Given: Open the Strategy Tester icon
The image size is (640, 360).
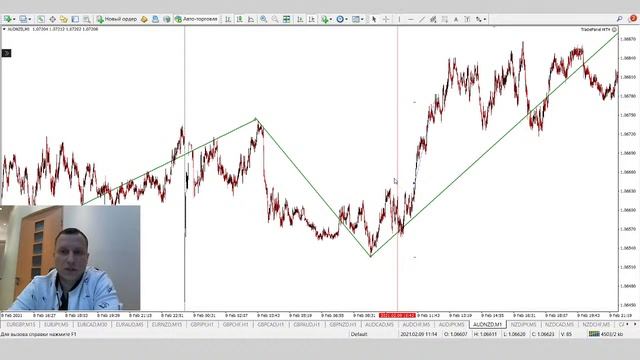Looking at the screenshot, I should 87,19.
